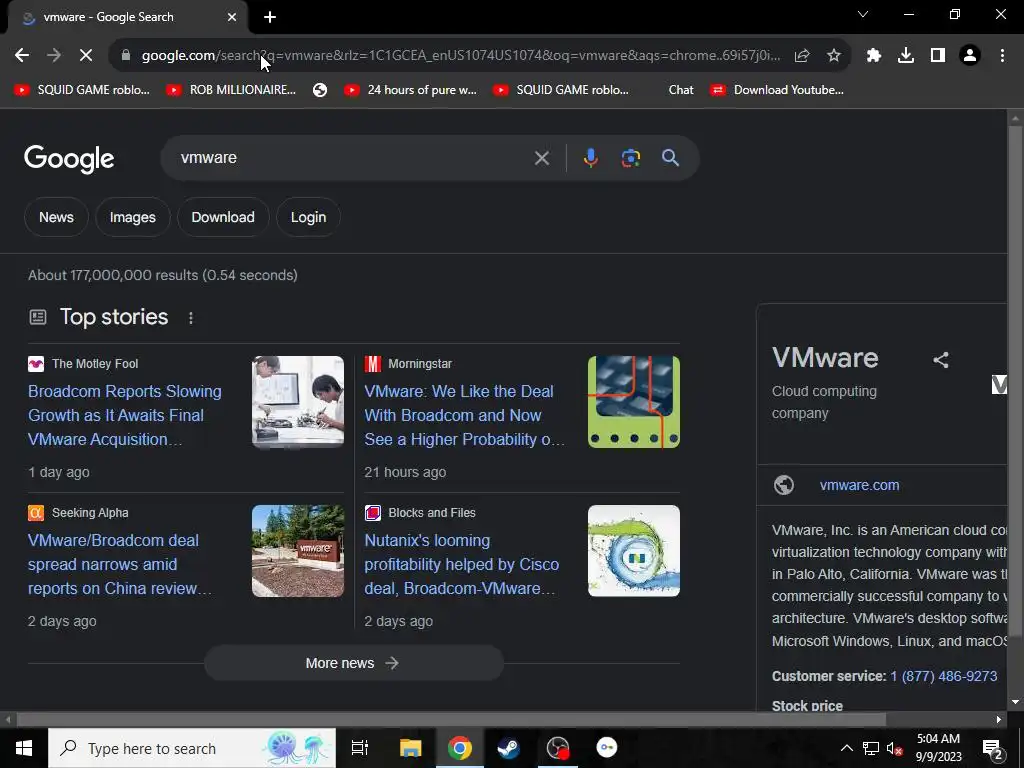The height and width of the screenshot is (768, 1024).
Task: Submit search with the magnifying glass icon
Action: [670, 158]
